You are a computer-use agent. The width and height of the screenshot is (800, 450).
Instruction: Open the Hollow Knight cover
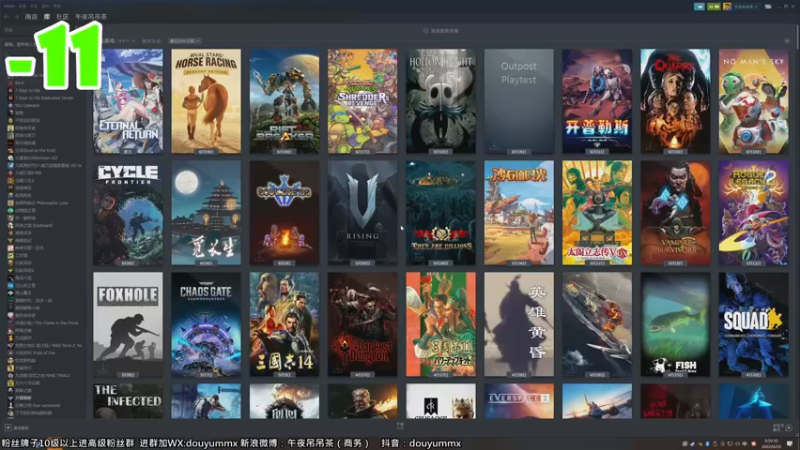click(441, 101)
